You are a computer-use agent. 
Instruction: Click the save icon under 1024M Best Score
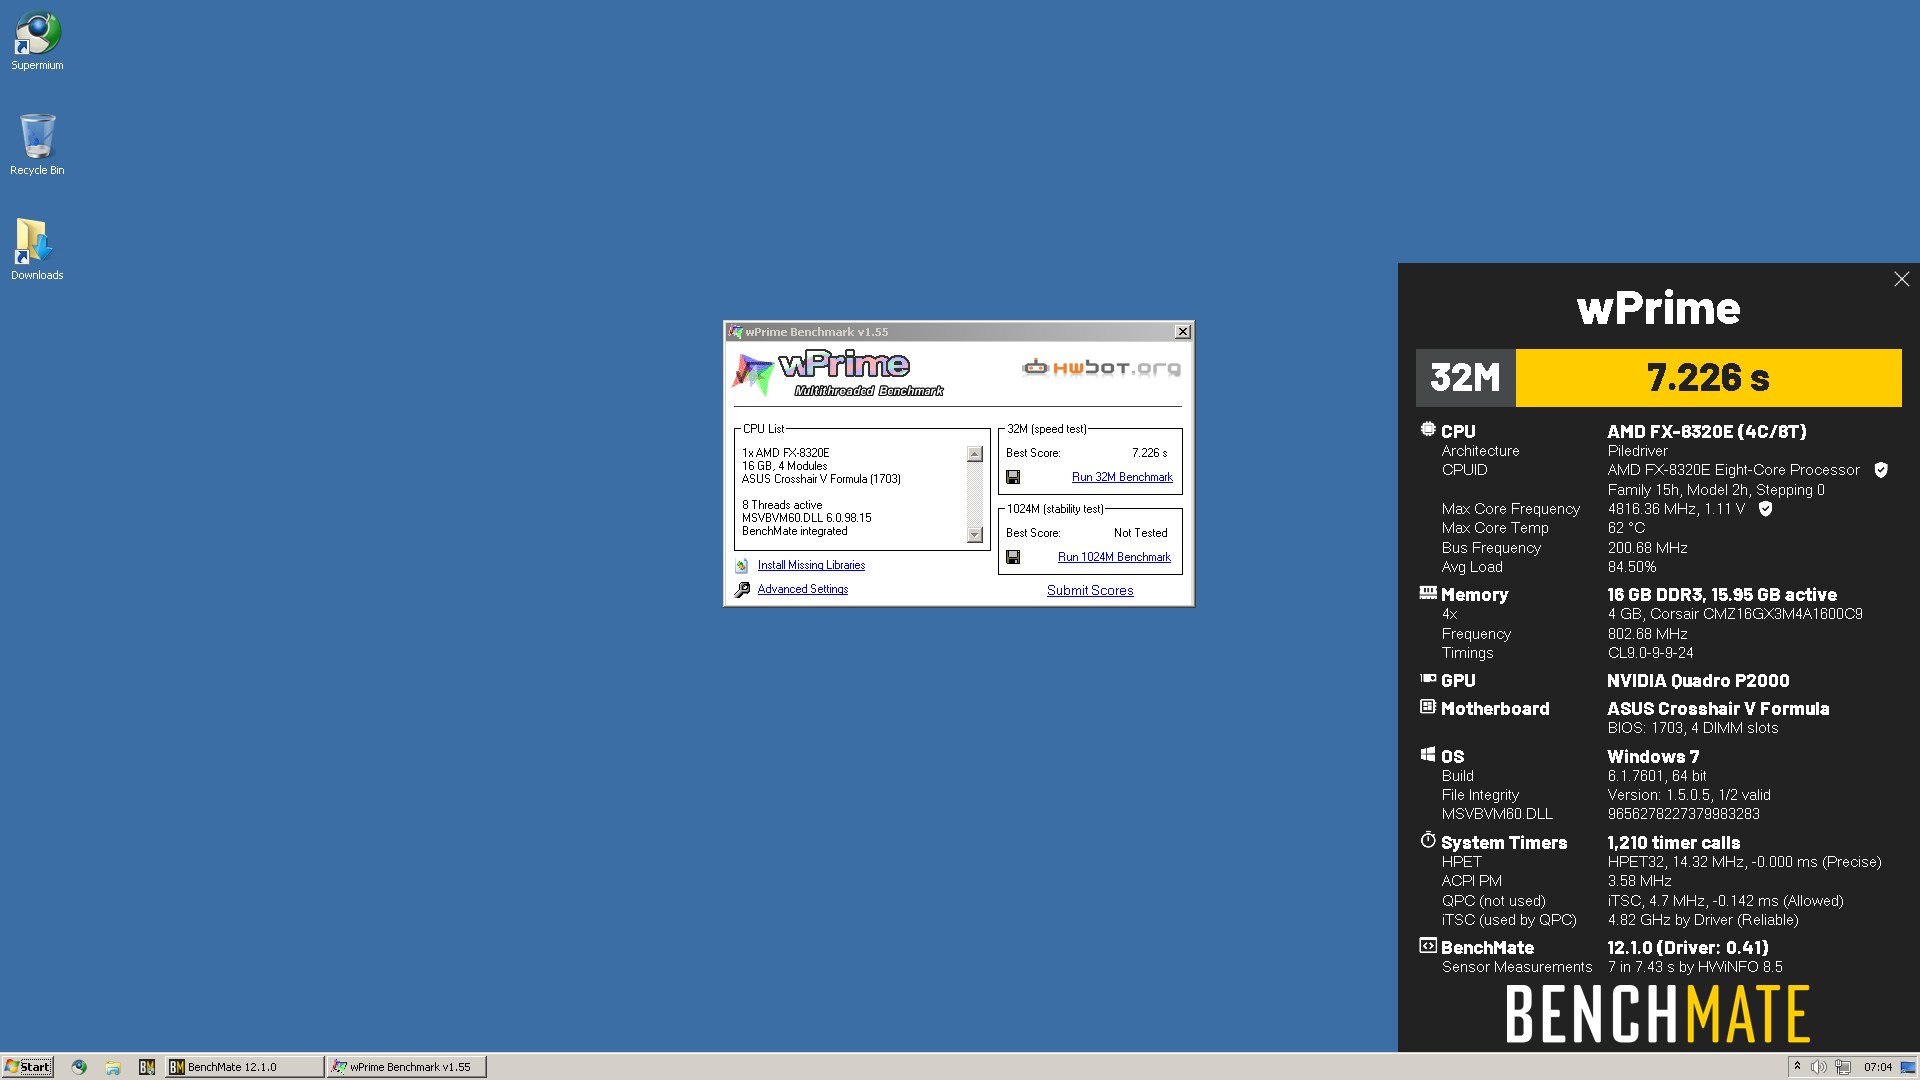[1013, 558]
